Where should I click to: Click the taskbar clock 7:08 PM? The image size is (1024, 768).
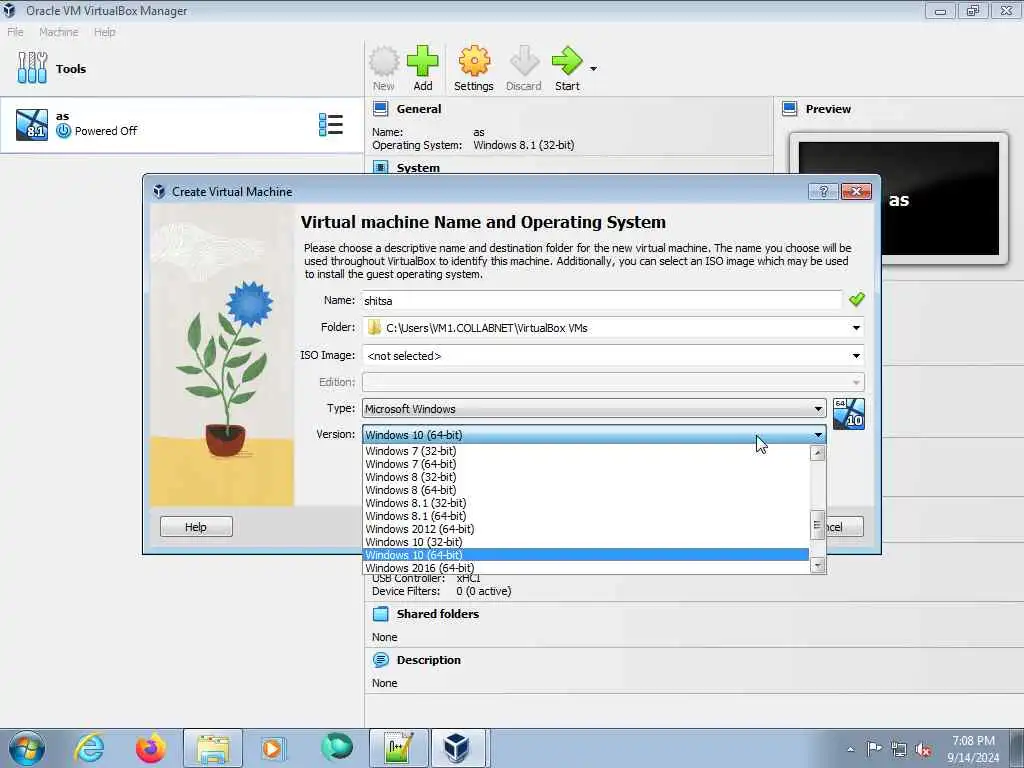973,741
